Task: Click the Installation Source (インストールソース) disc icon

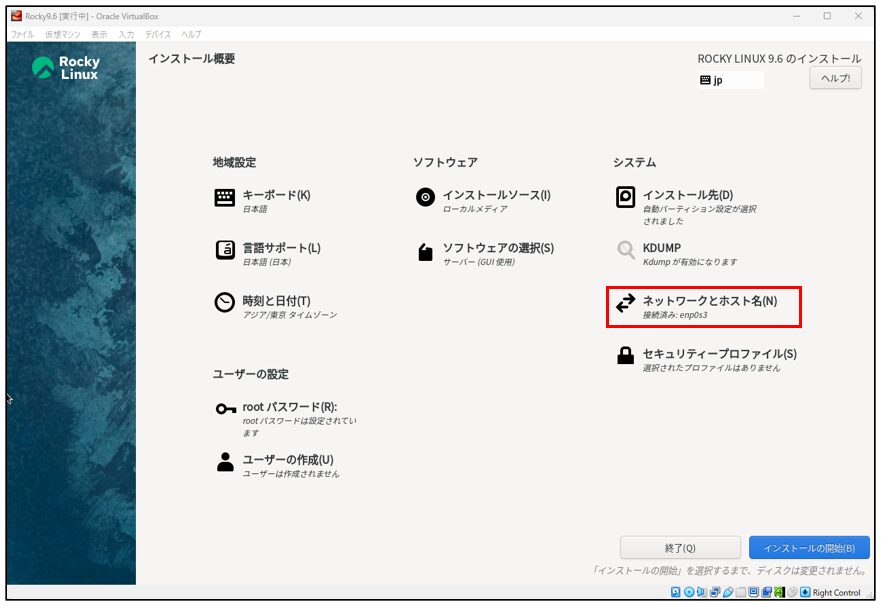Action: pyautogui.click(x=425, y=198)
